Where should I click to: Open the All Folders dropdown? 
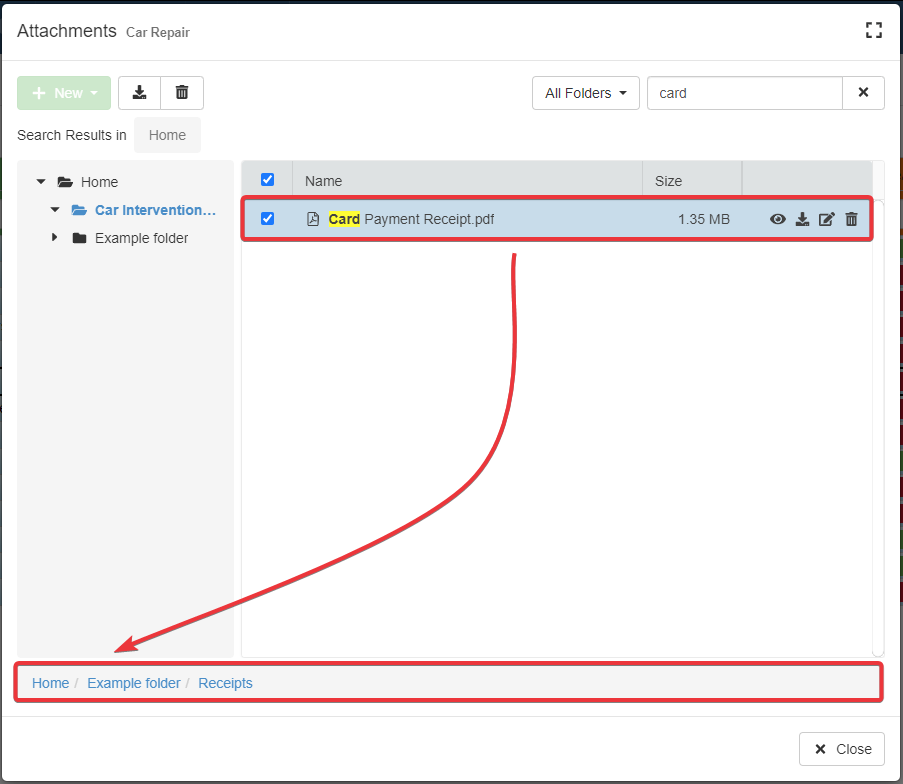click(x=586, y=93)
